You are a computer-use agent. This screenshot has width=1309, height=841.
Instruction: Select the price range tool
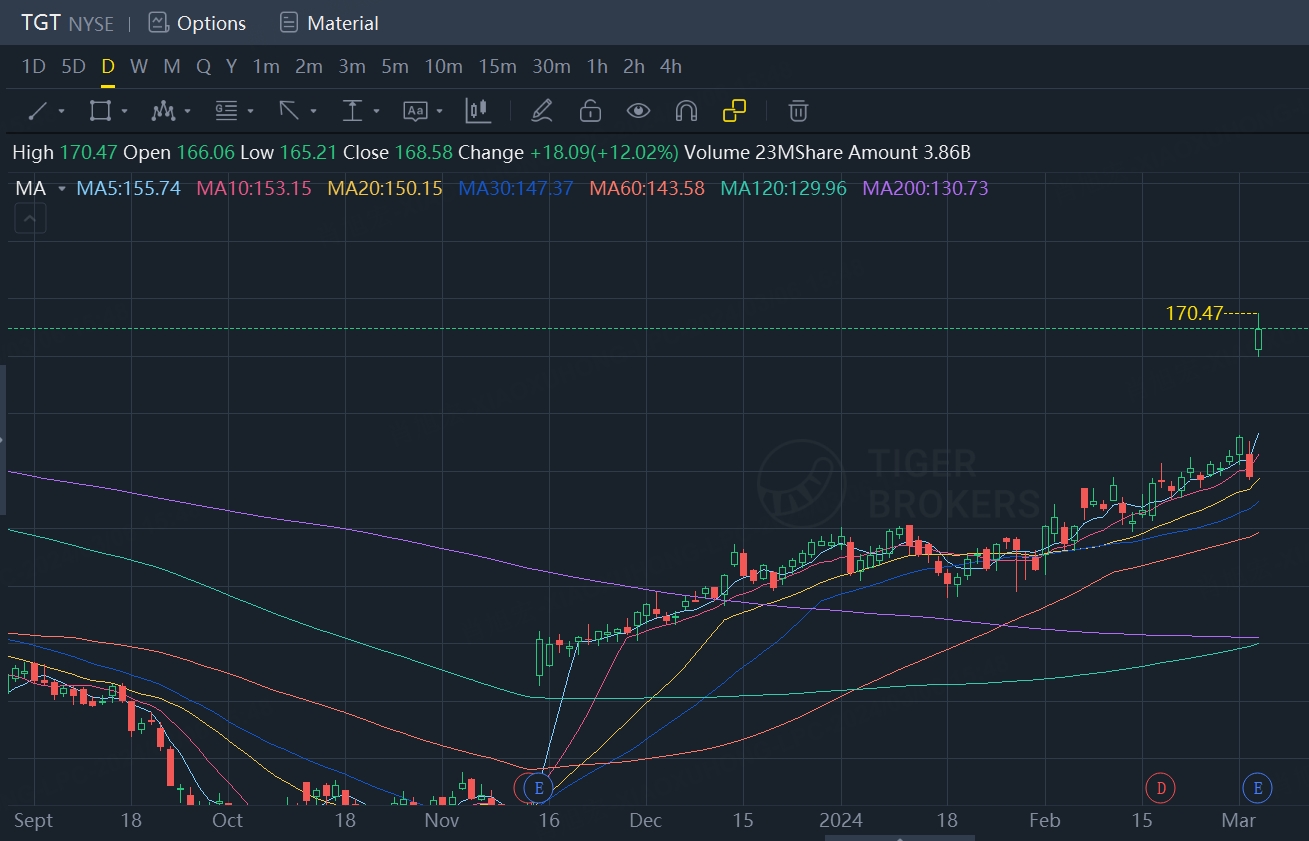tap(354, 110)
